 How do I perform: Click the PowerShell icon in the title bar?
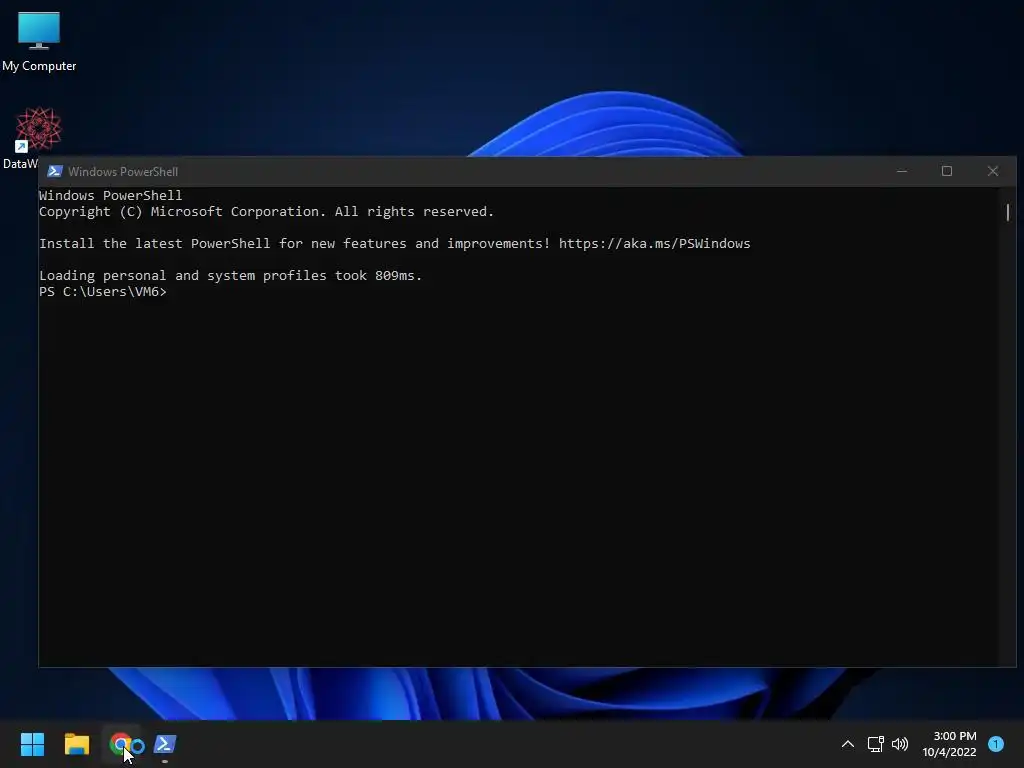coord(55,171)
